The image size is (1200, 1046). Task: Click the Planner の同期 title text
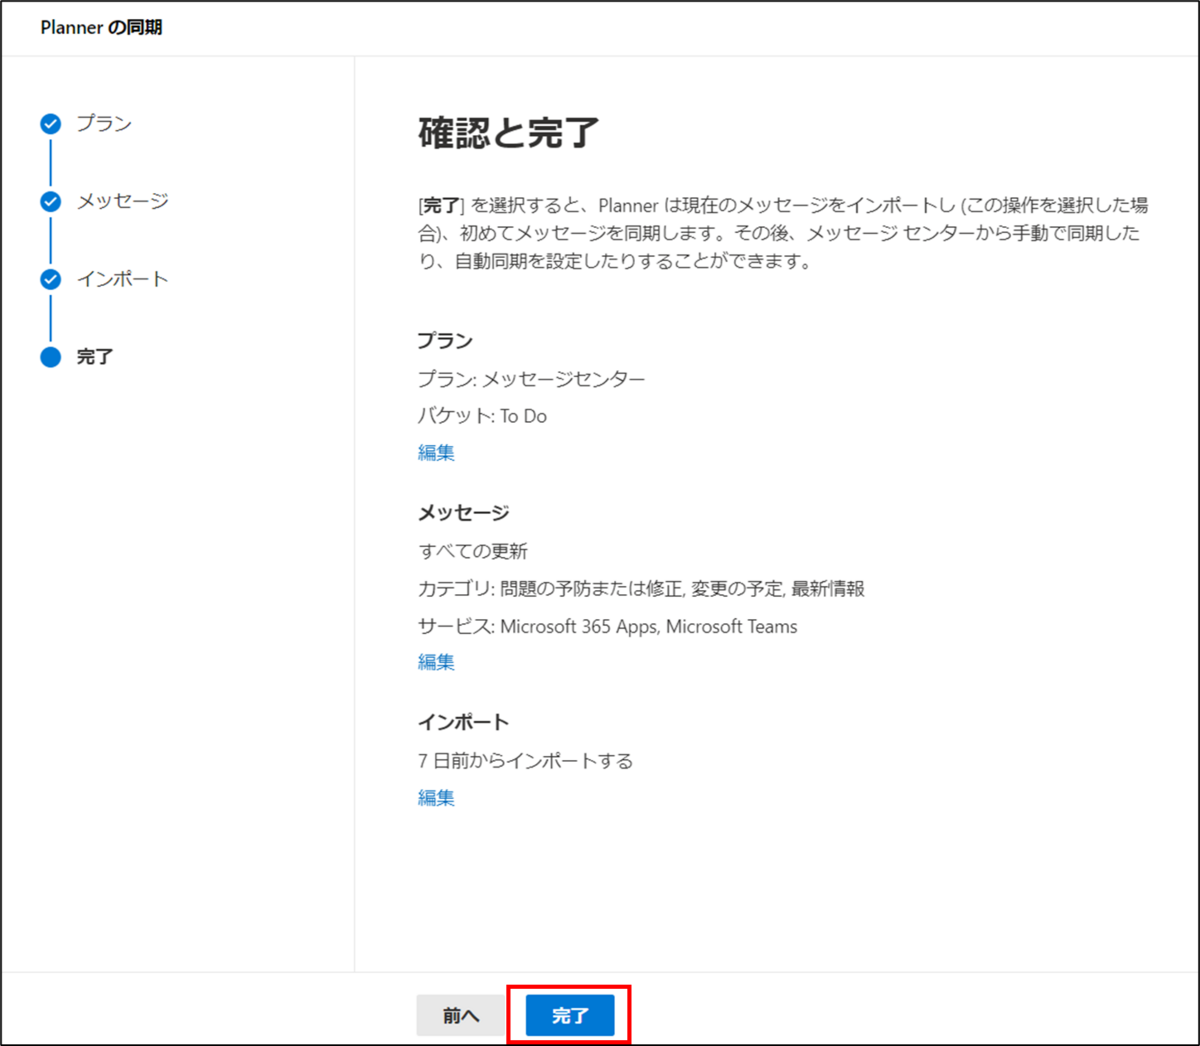pos(101,27)
